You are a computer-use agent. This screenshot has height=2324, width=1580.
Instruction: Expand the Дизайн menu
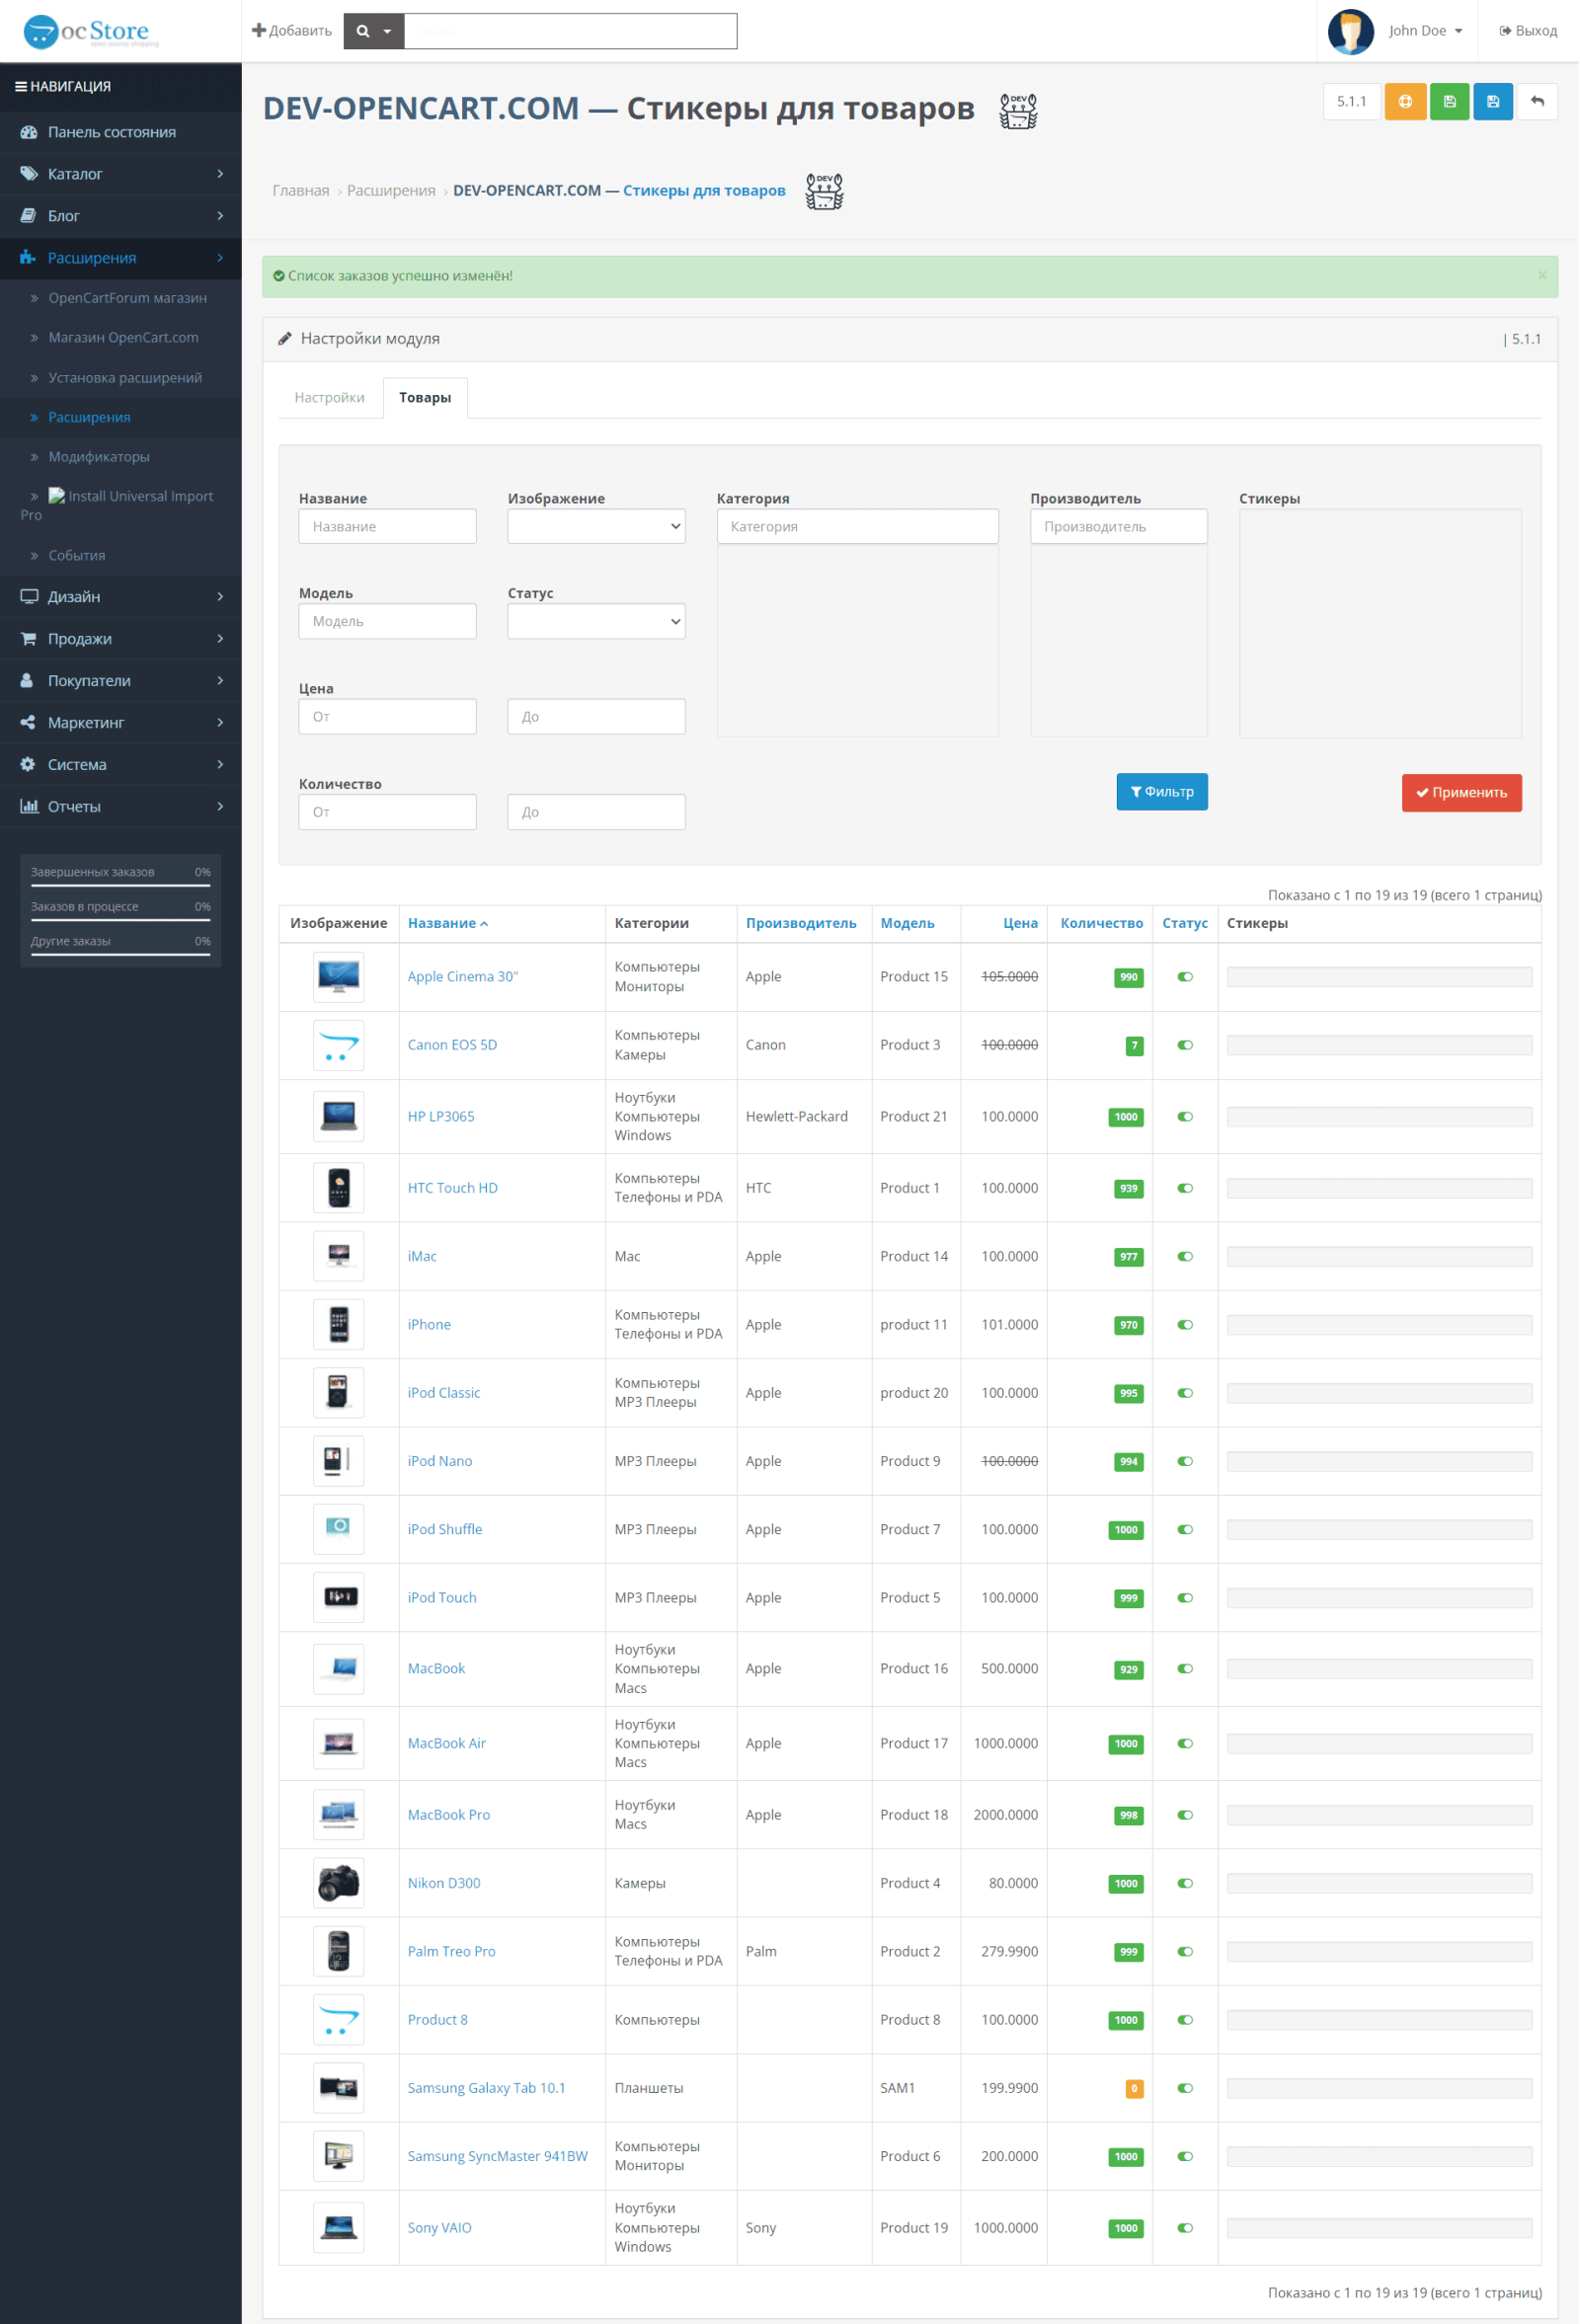point(121,597)
